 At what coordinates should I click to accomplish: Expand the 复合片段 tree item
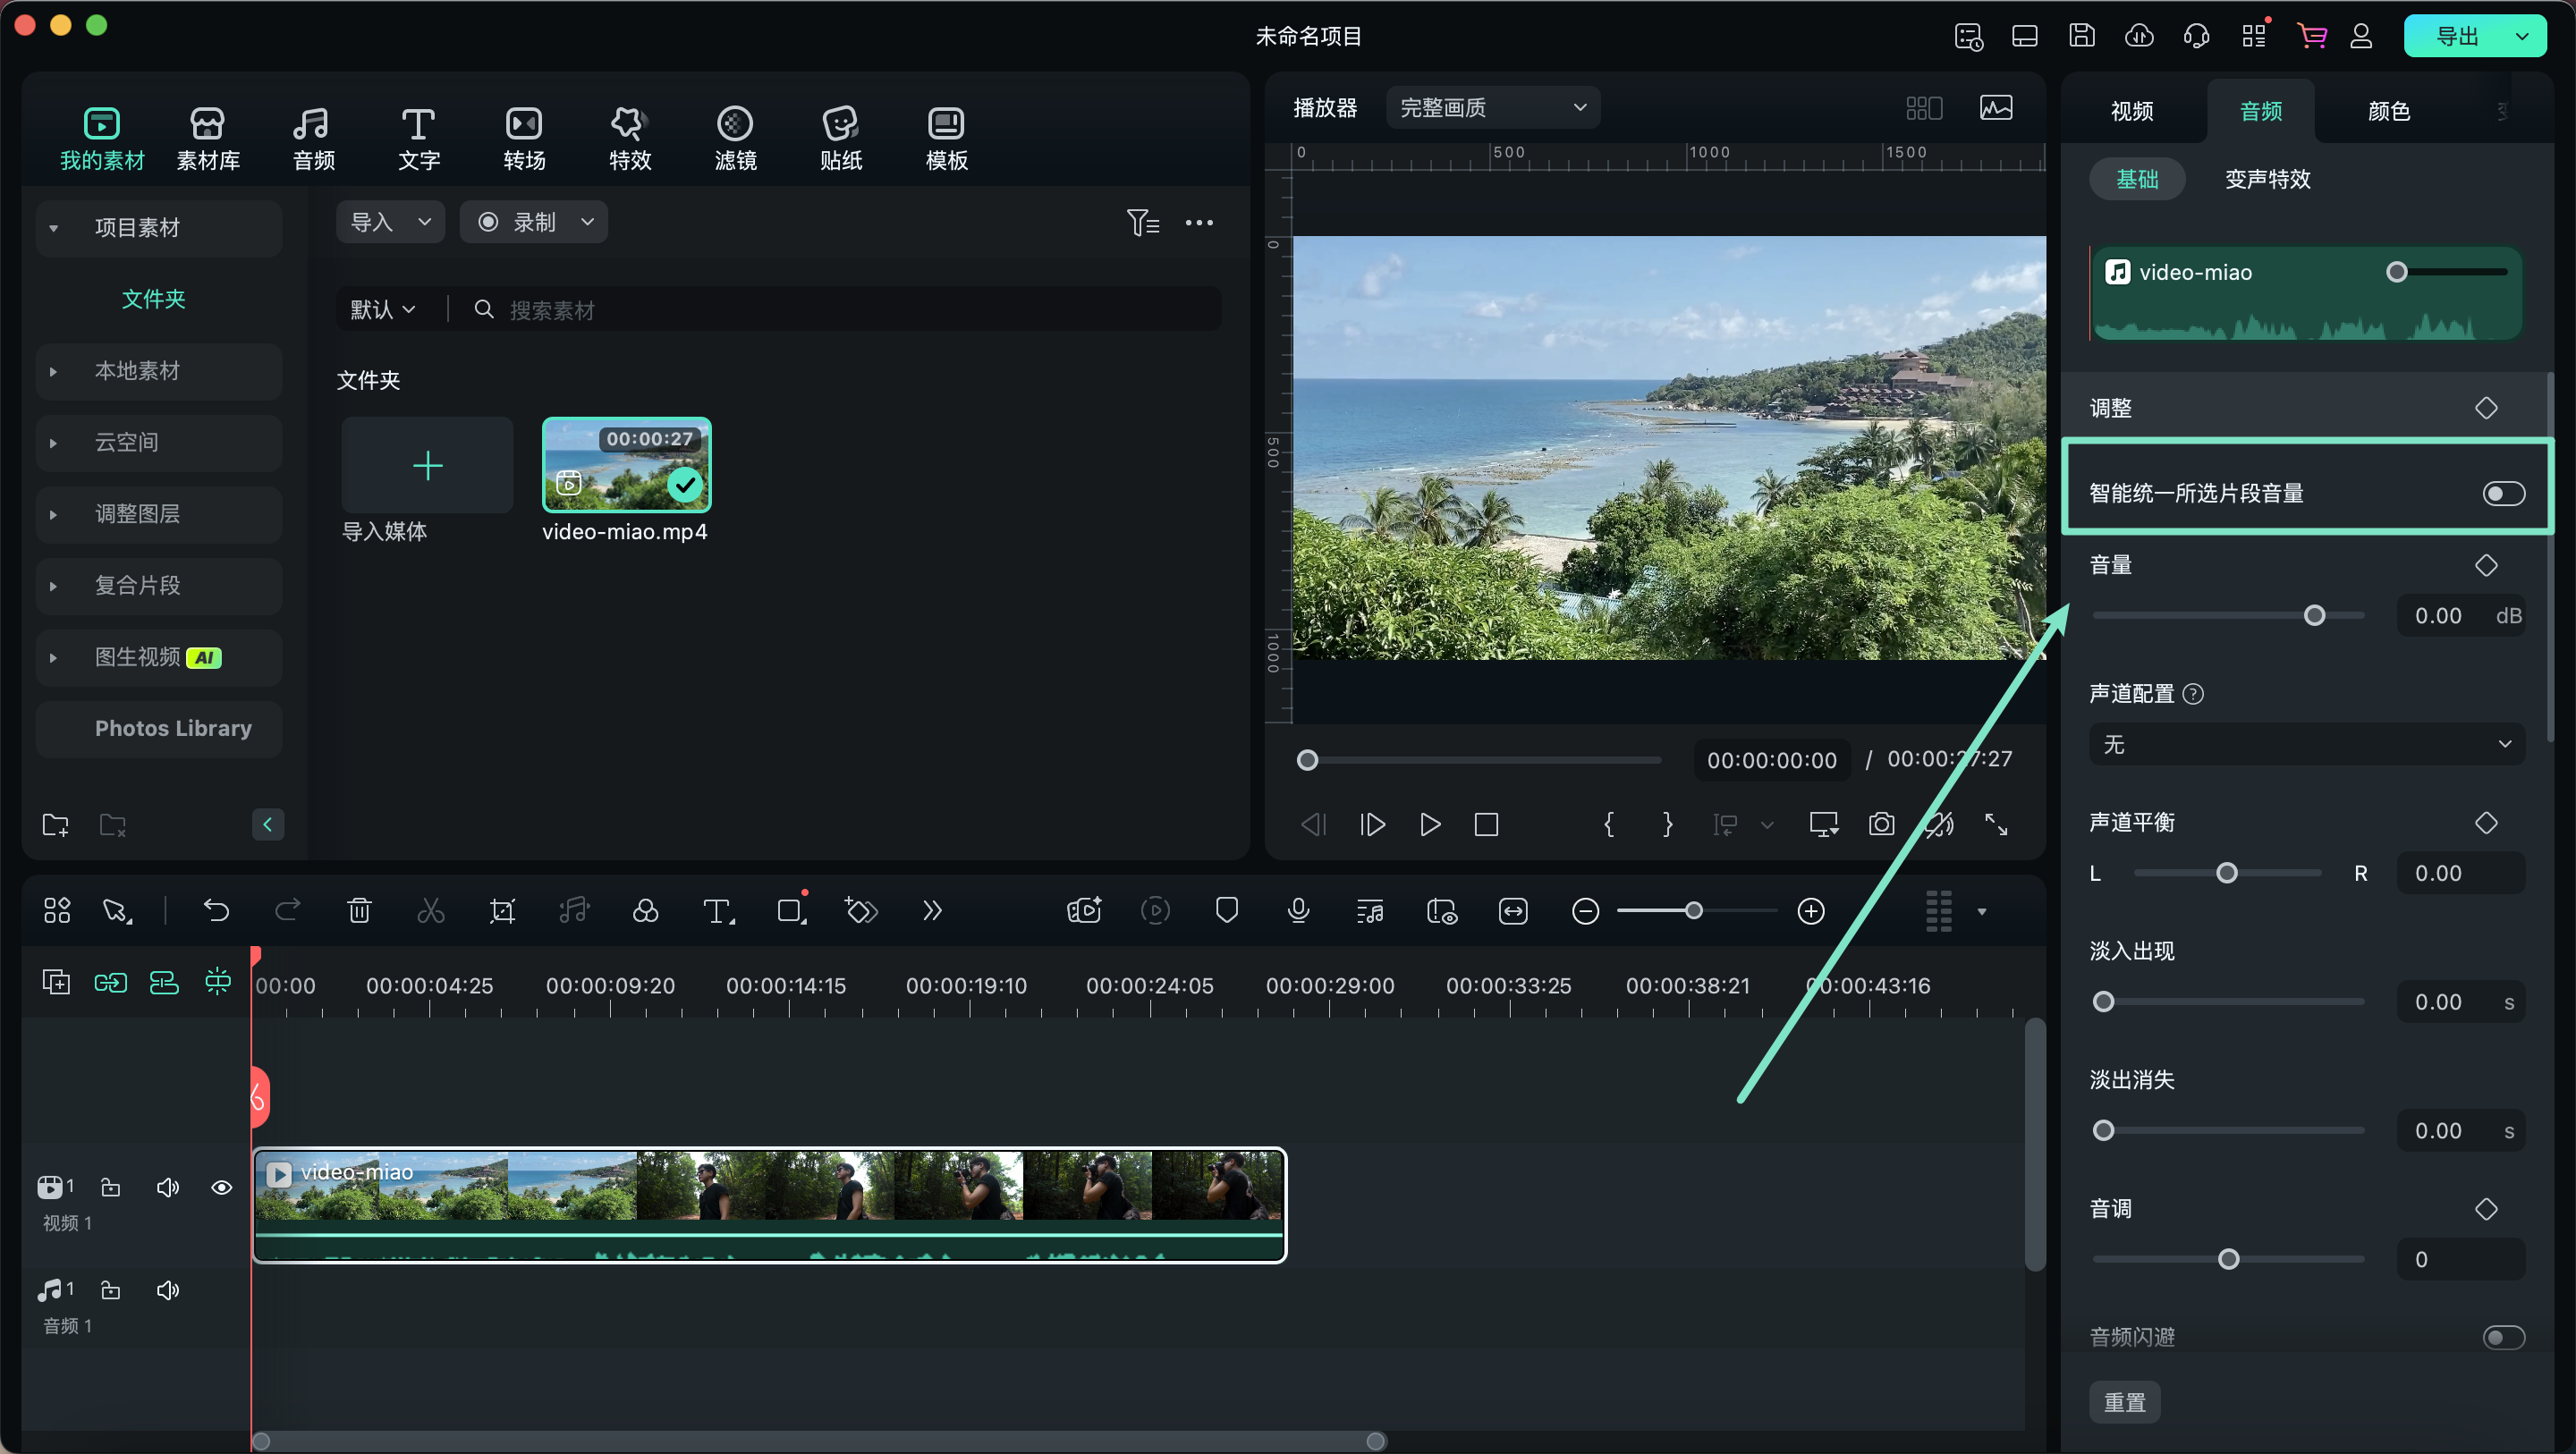pos(53,586)
